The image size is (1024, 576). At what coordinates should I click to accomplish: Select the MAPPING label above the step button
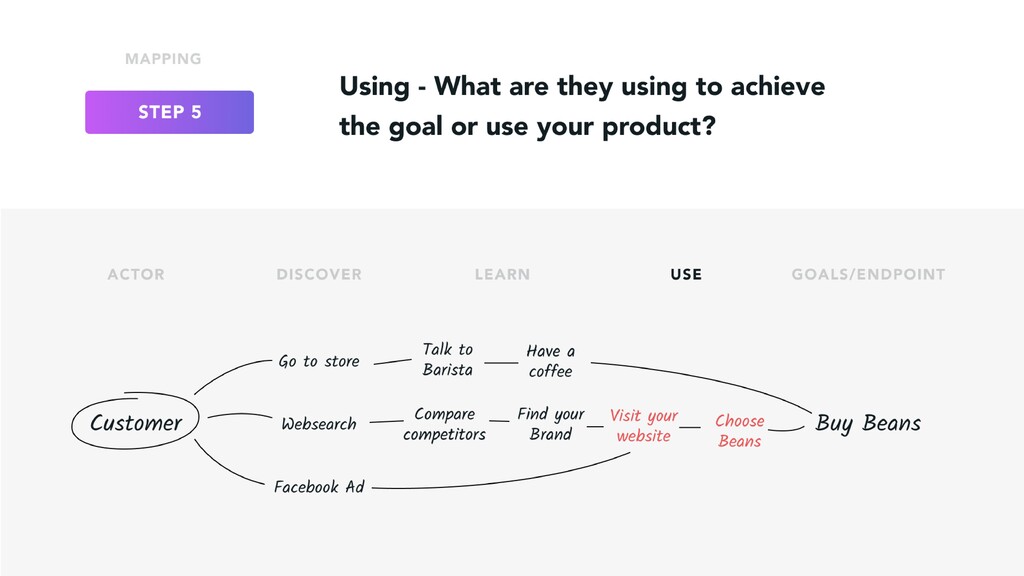coord(163,59)
